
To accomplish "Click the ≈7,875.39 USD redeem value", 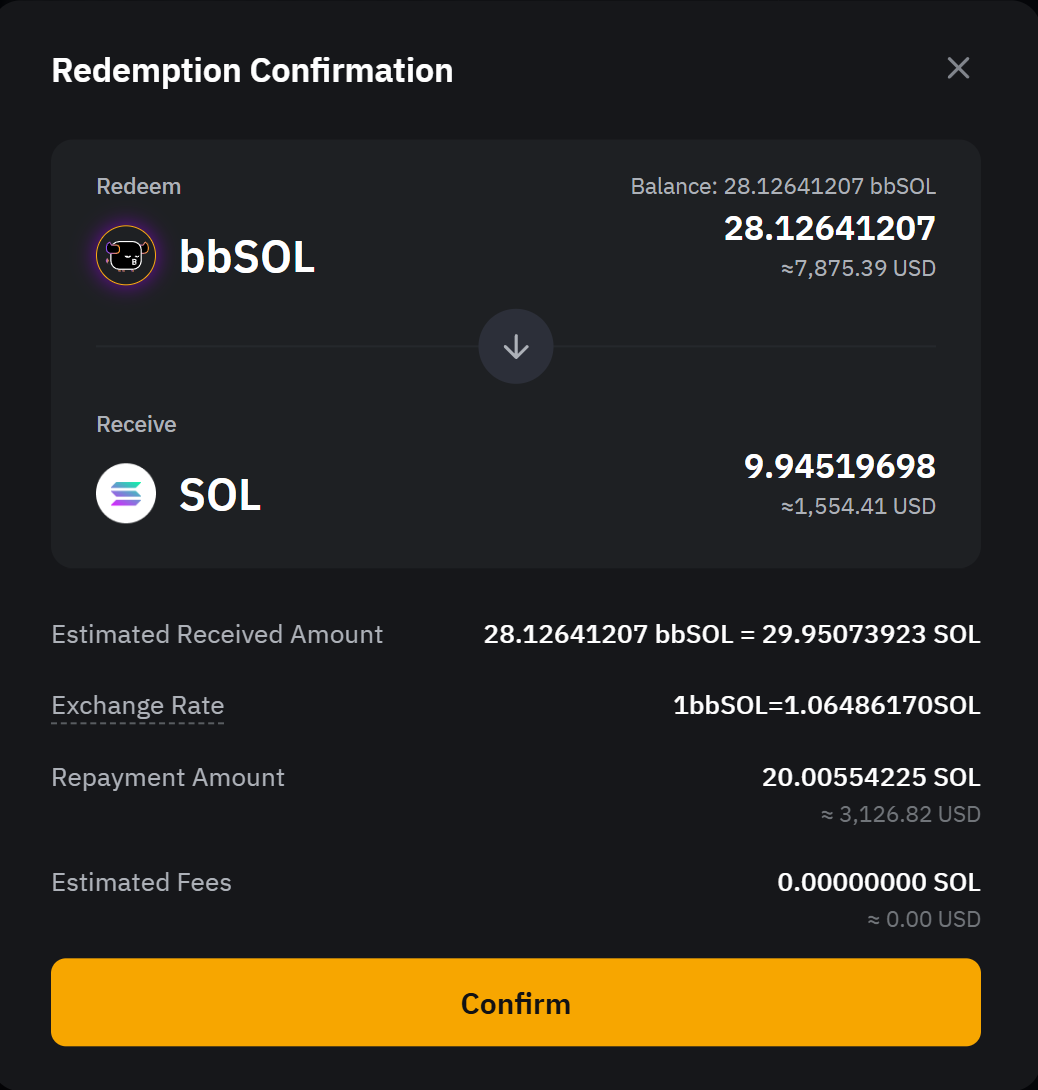I will [x=858, y=268].
